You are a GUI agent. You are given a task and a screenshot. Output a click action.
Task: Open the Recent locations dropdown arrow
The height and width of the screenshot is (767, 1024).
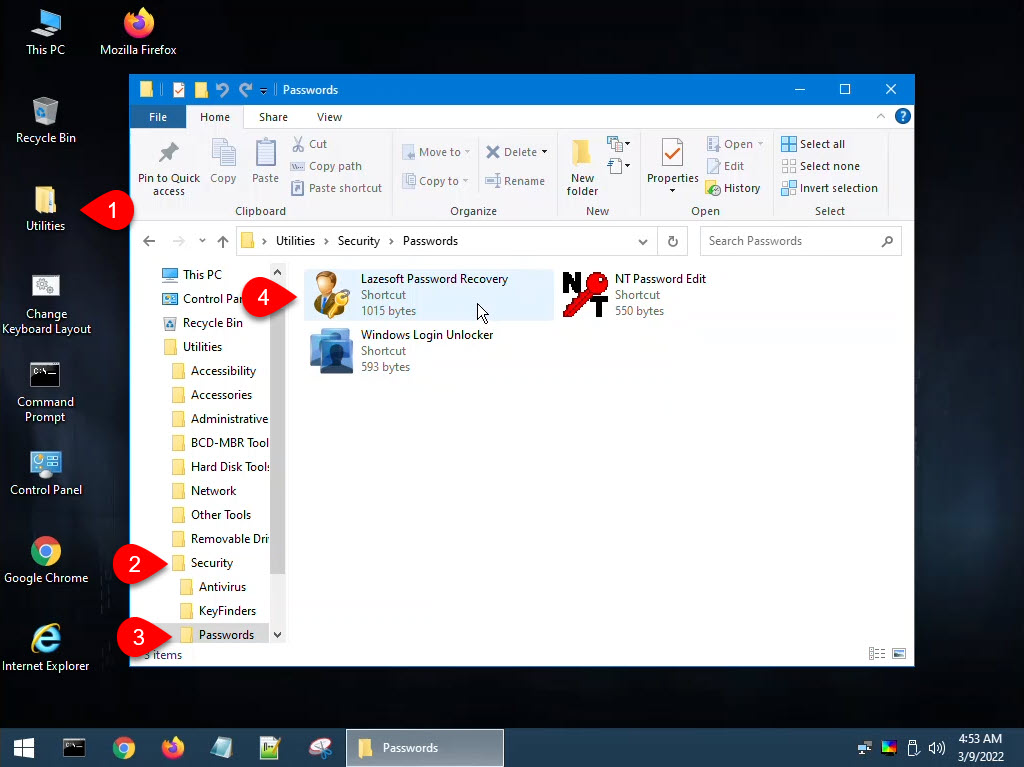202,241
